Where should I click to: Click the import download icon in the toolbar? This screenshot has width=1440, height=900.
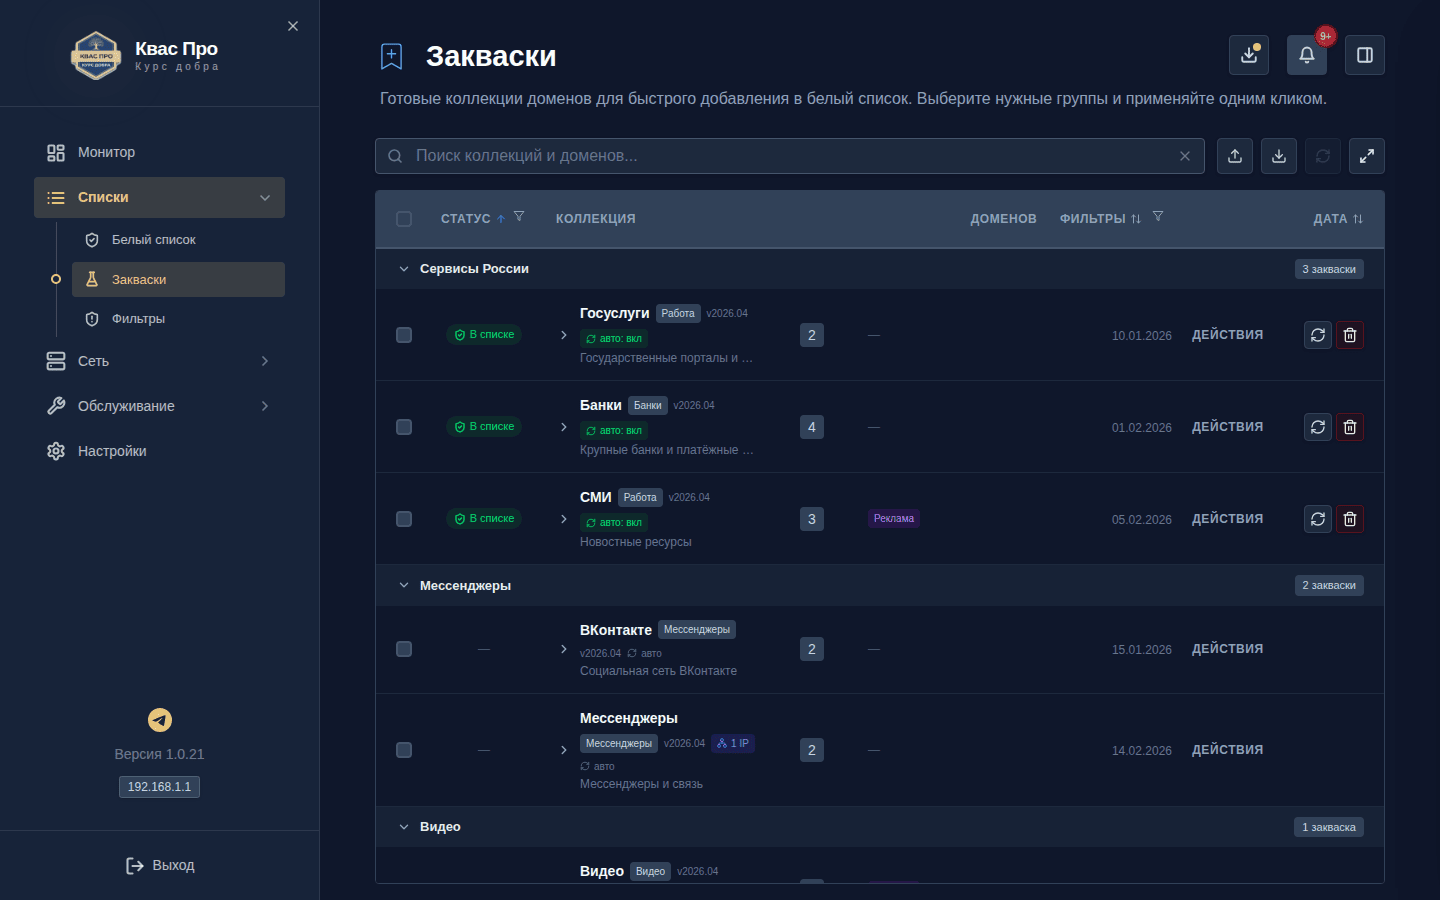point(1279,156)
